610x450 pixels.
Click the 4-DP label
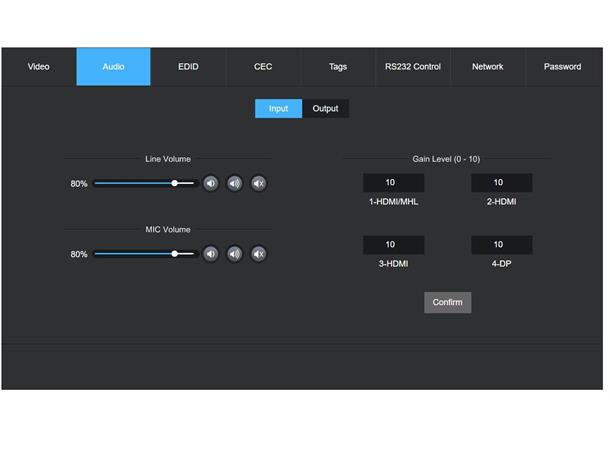501,264
